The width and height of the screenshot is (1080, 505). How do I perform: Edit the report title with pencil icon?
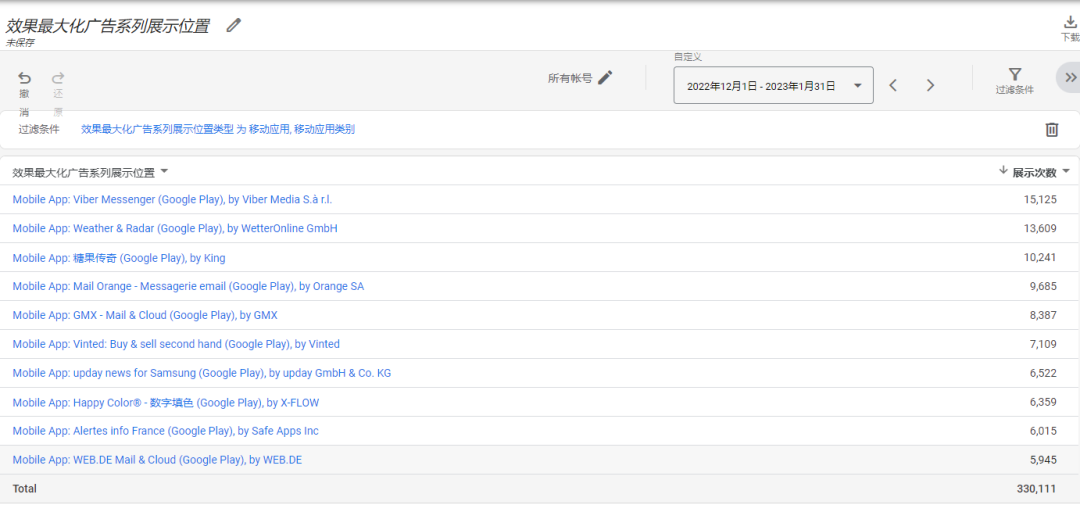pyautogui.click(x=234, y=25)
